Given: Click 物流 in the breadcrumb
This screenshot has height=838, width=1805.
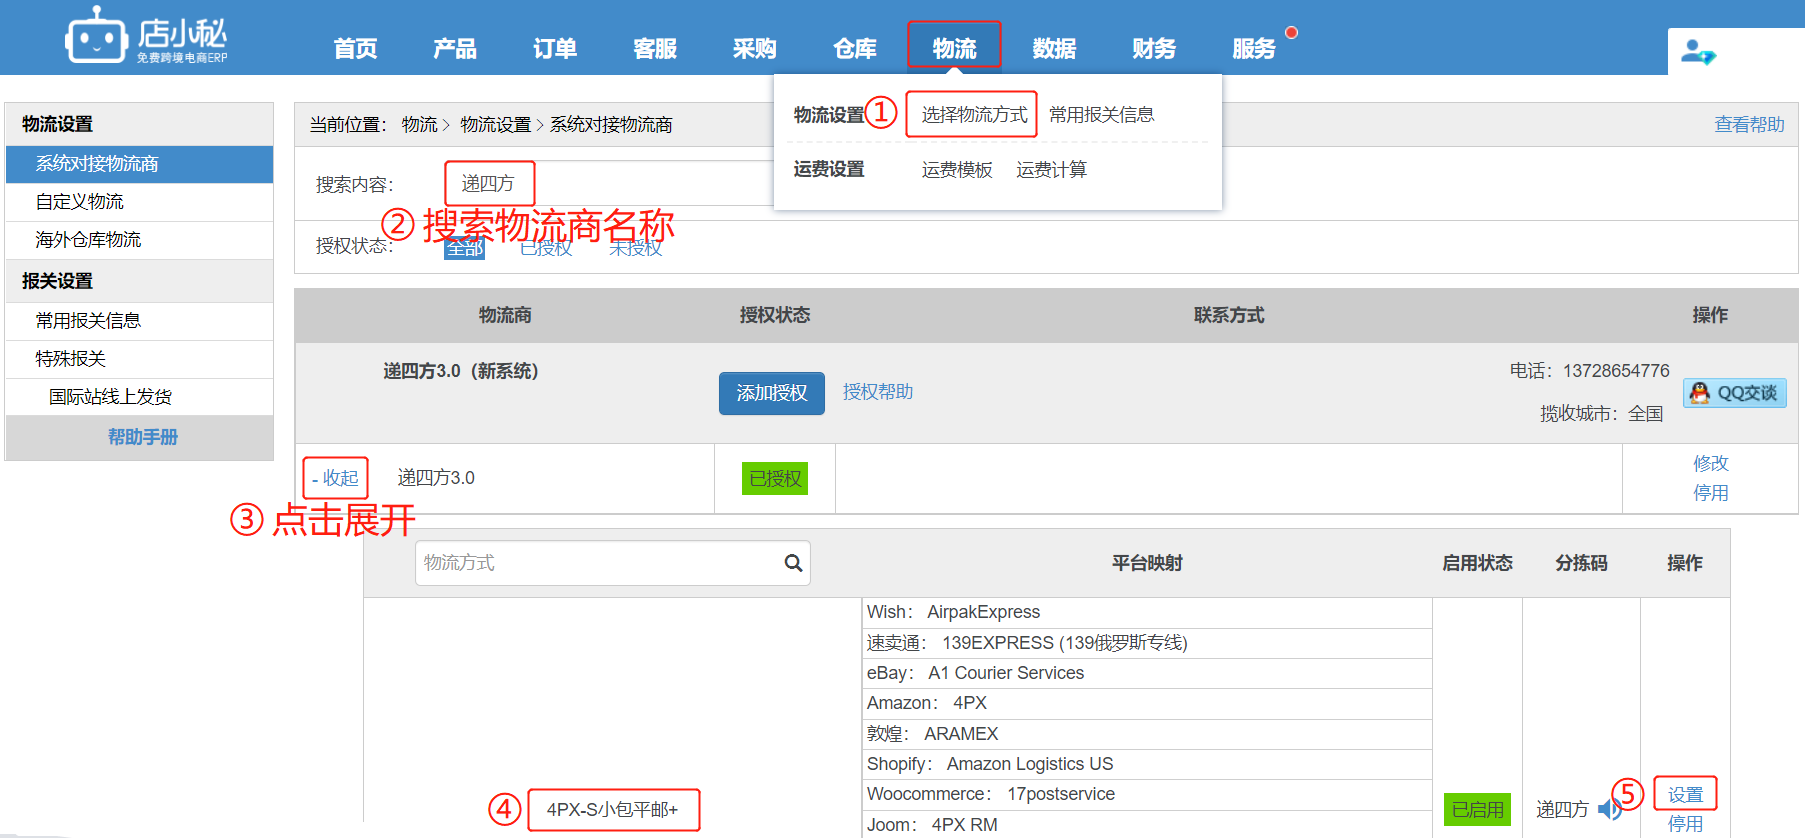Looking at the screenshot, I should click(420, 124).
